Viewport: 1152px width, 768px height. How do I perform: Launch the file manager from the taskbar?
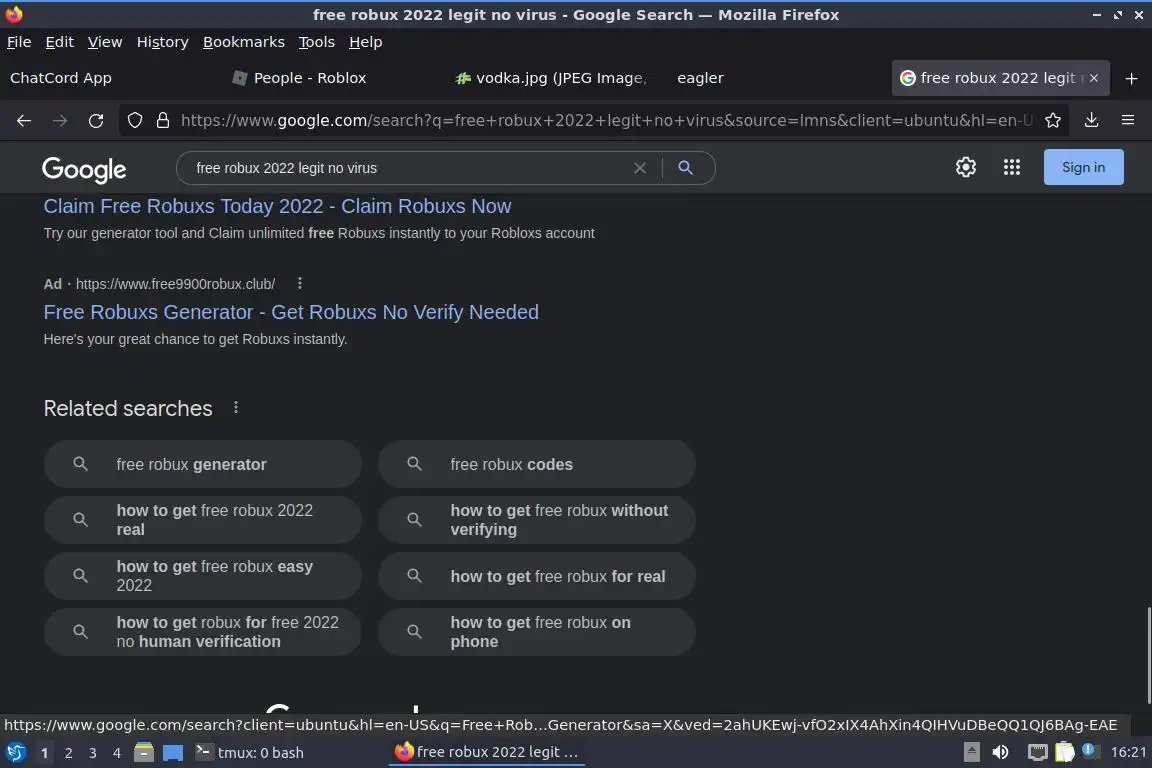tap(144, 752)
